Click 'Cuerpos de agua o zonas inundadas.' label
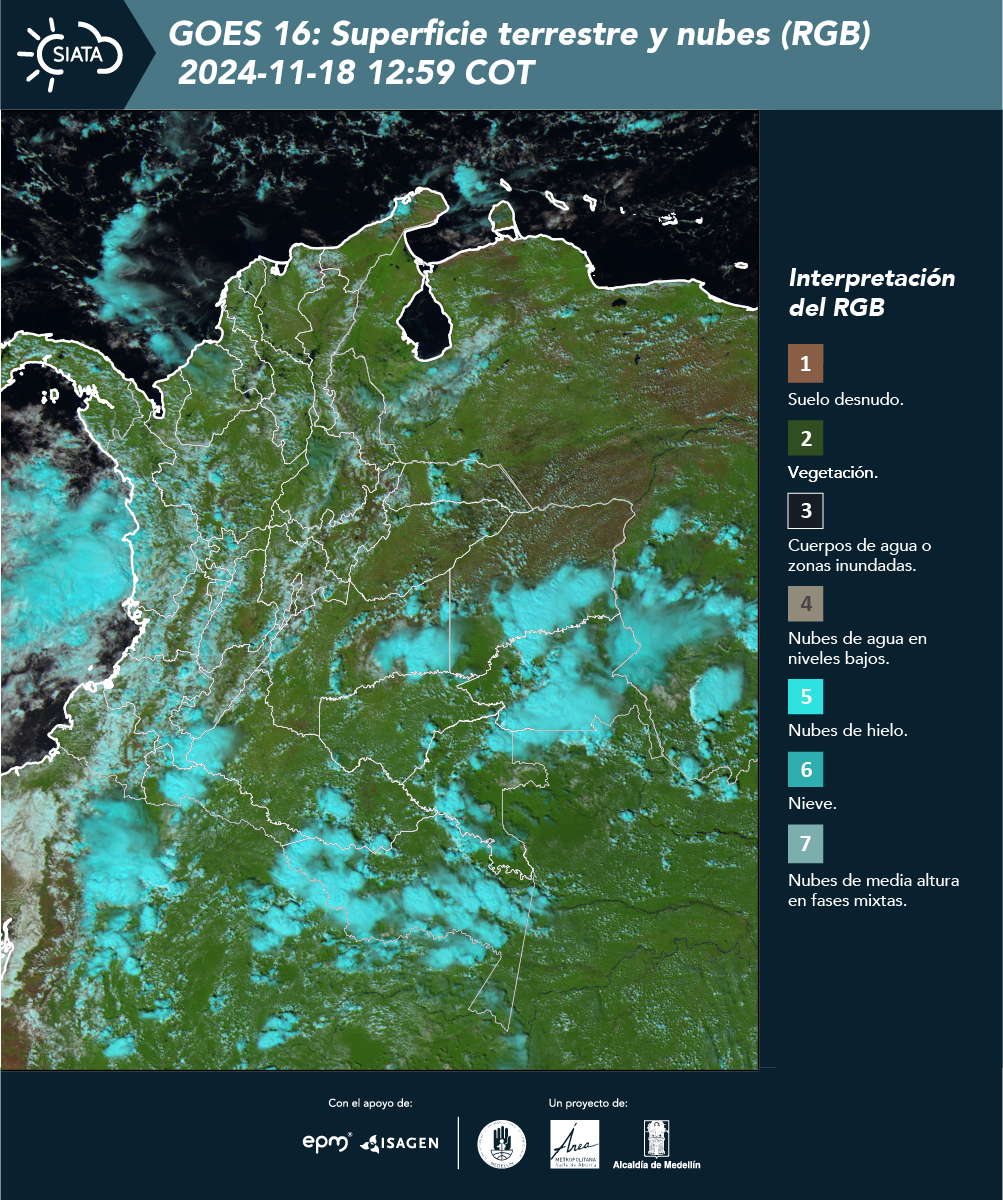1003x1200 pixels. point(860,556)
